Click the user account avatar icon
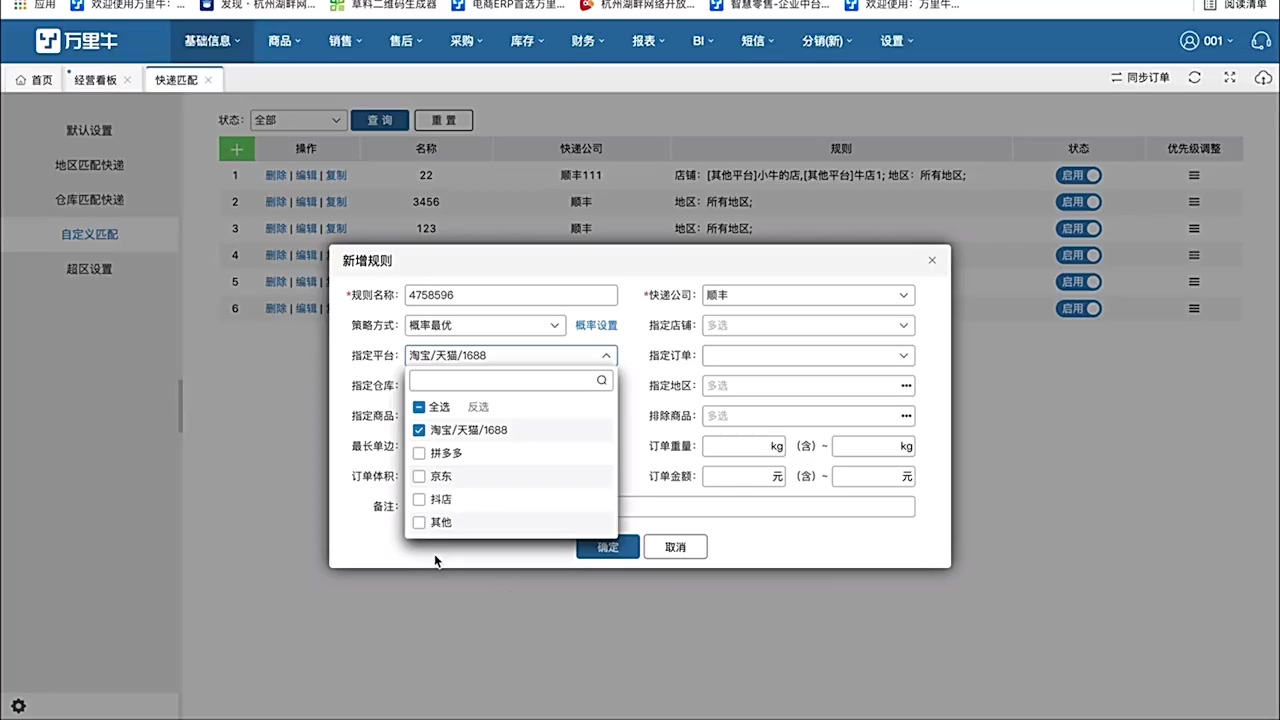The image size is (1280, 720). click(1189, 41)
